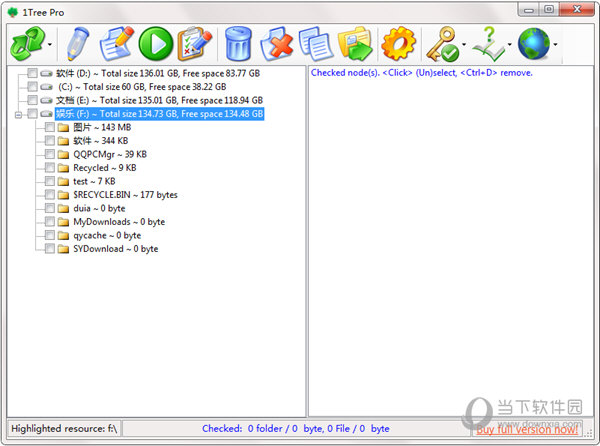Close the 1Tree Pro window
This screenshot has width=600, height=446.
[x=577, y=9]
